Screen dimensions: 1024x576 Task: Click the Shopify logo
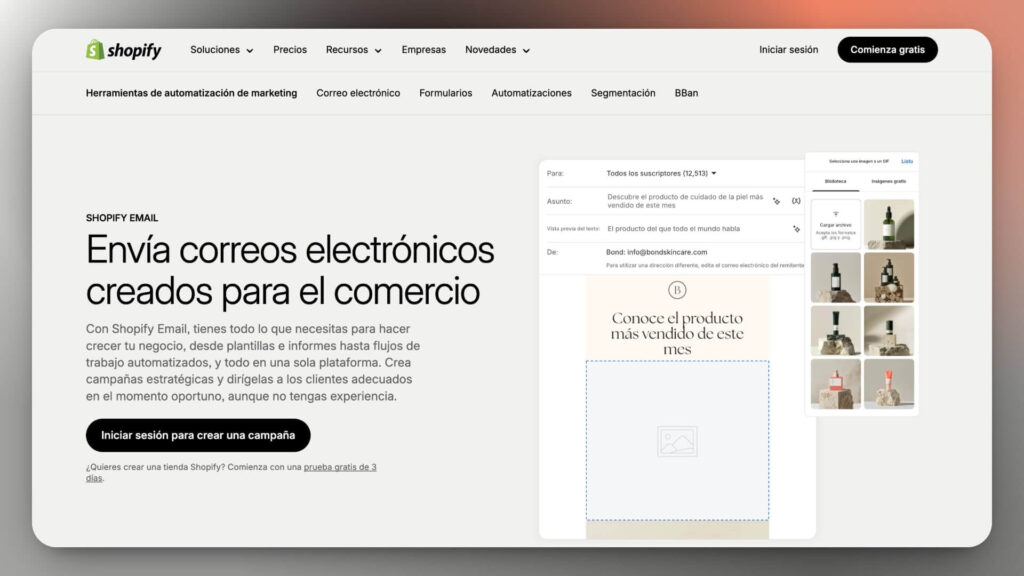point(122,49)
